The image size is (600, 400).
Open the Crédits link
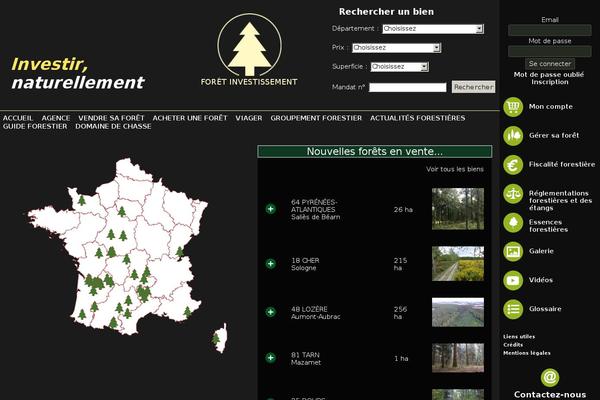513,345
